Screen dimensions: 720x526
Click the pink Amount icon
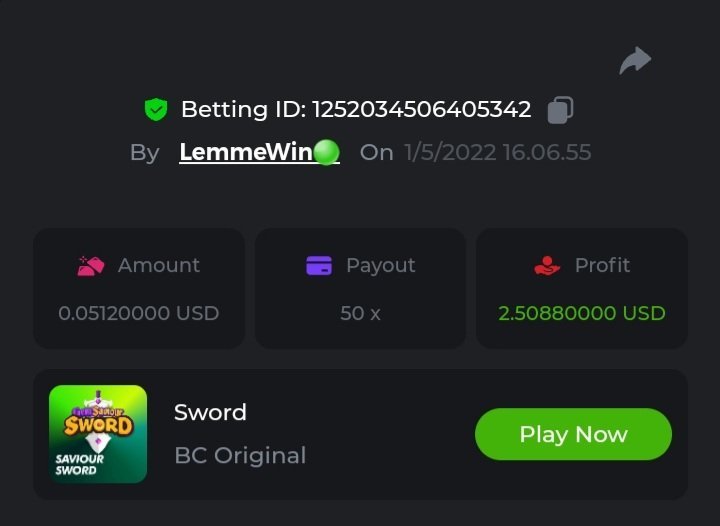click(x=90, y=266)
